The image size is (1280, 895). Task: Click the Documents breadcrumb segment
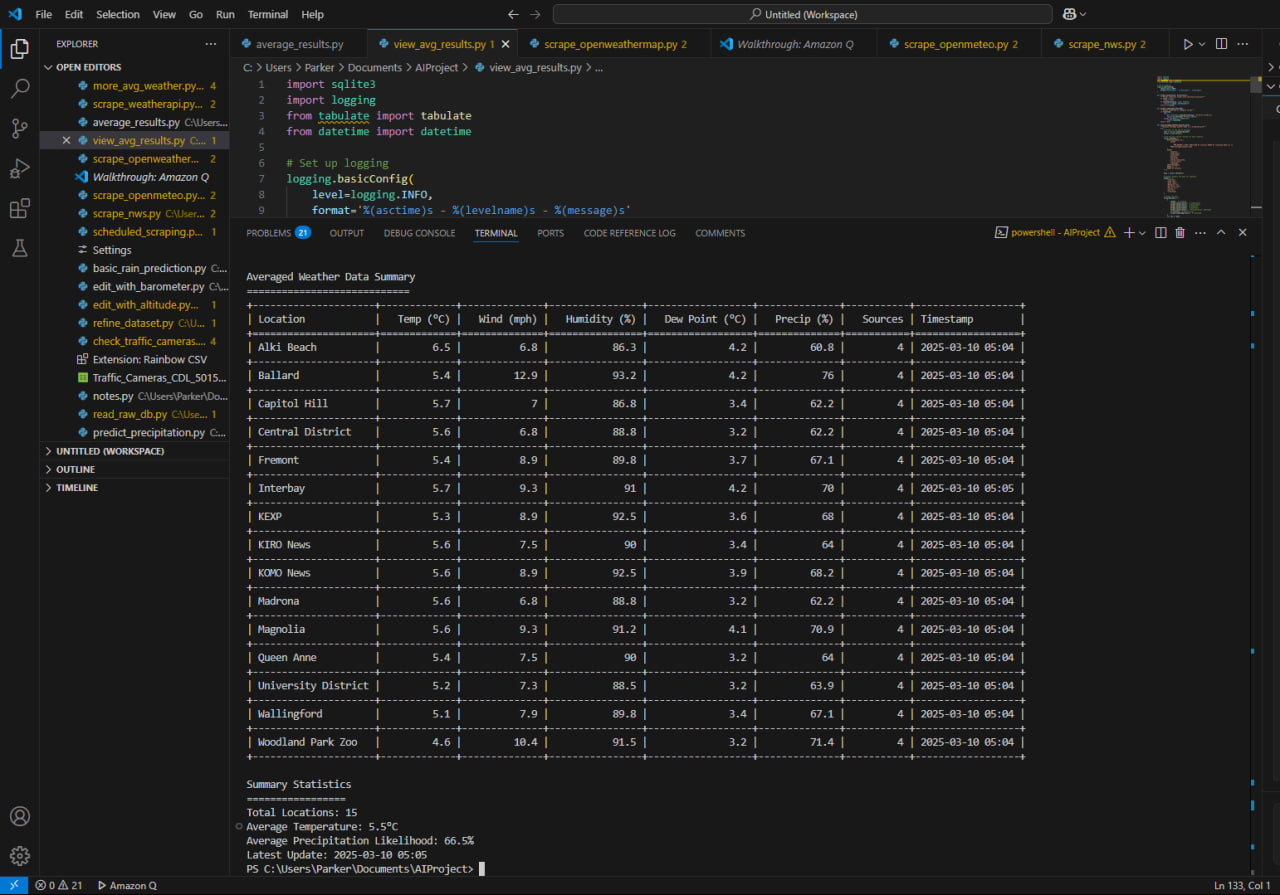[x=374, y=67]
